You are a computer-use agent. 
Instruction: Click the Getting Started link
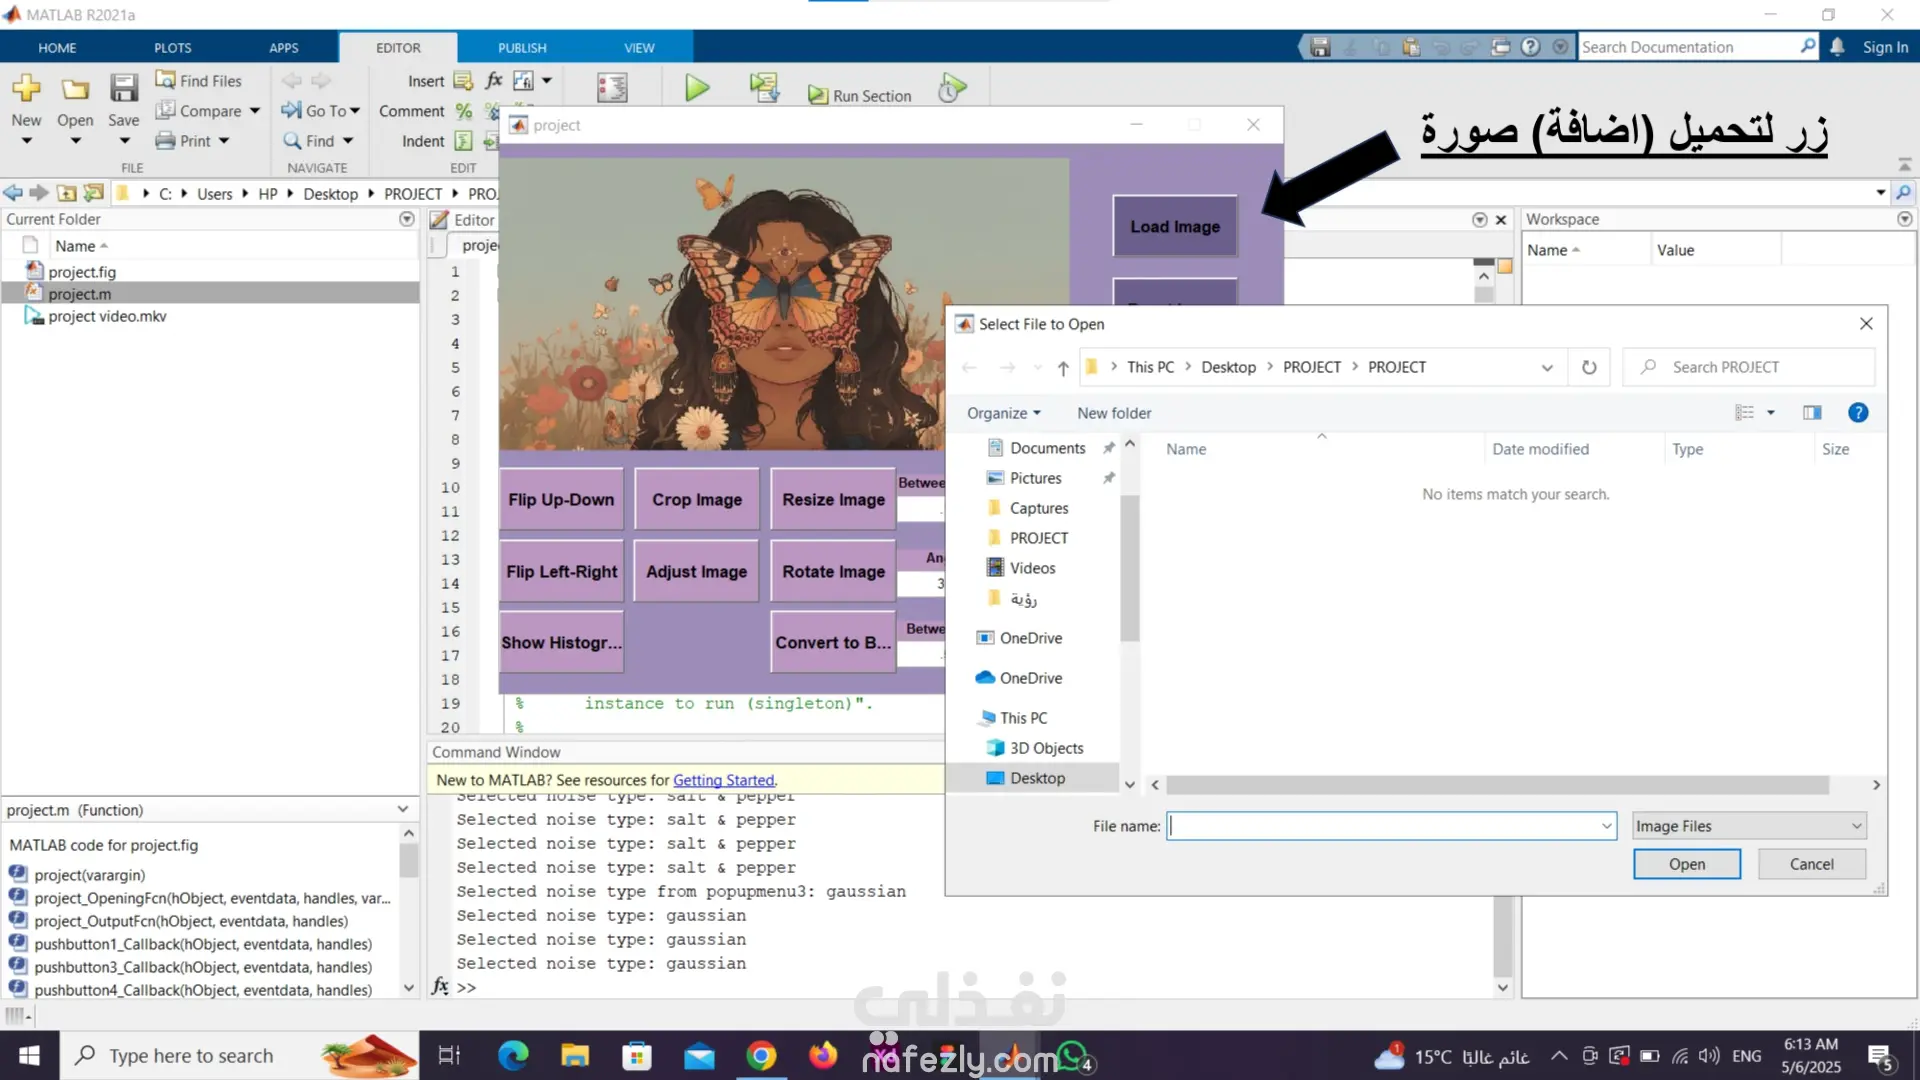(x=723, y=780)
